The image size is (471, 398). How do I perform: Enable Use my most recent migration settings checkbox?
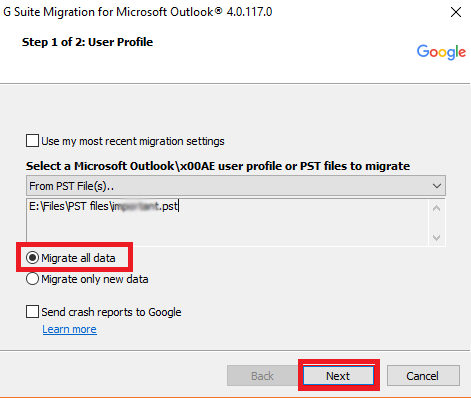(x=32, y=141)
